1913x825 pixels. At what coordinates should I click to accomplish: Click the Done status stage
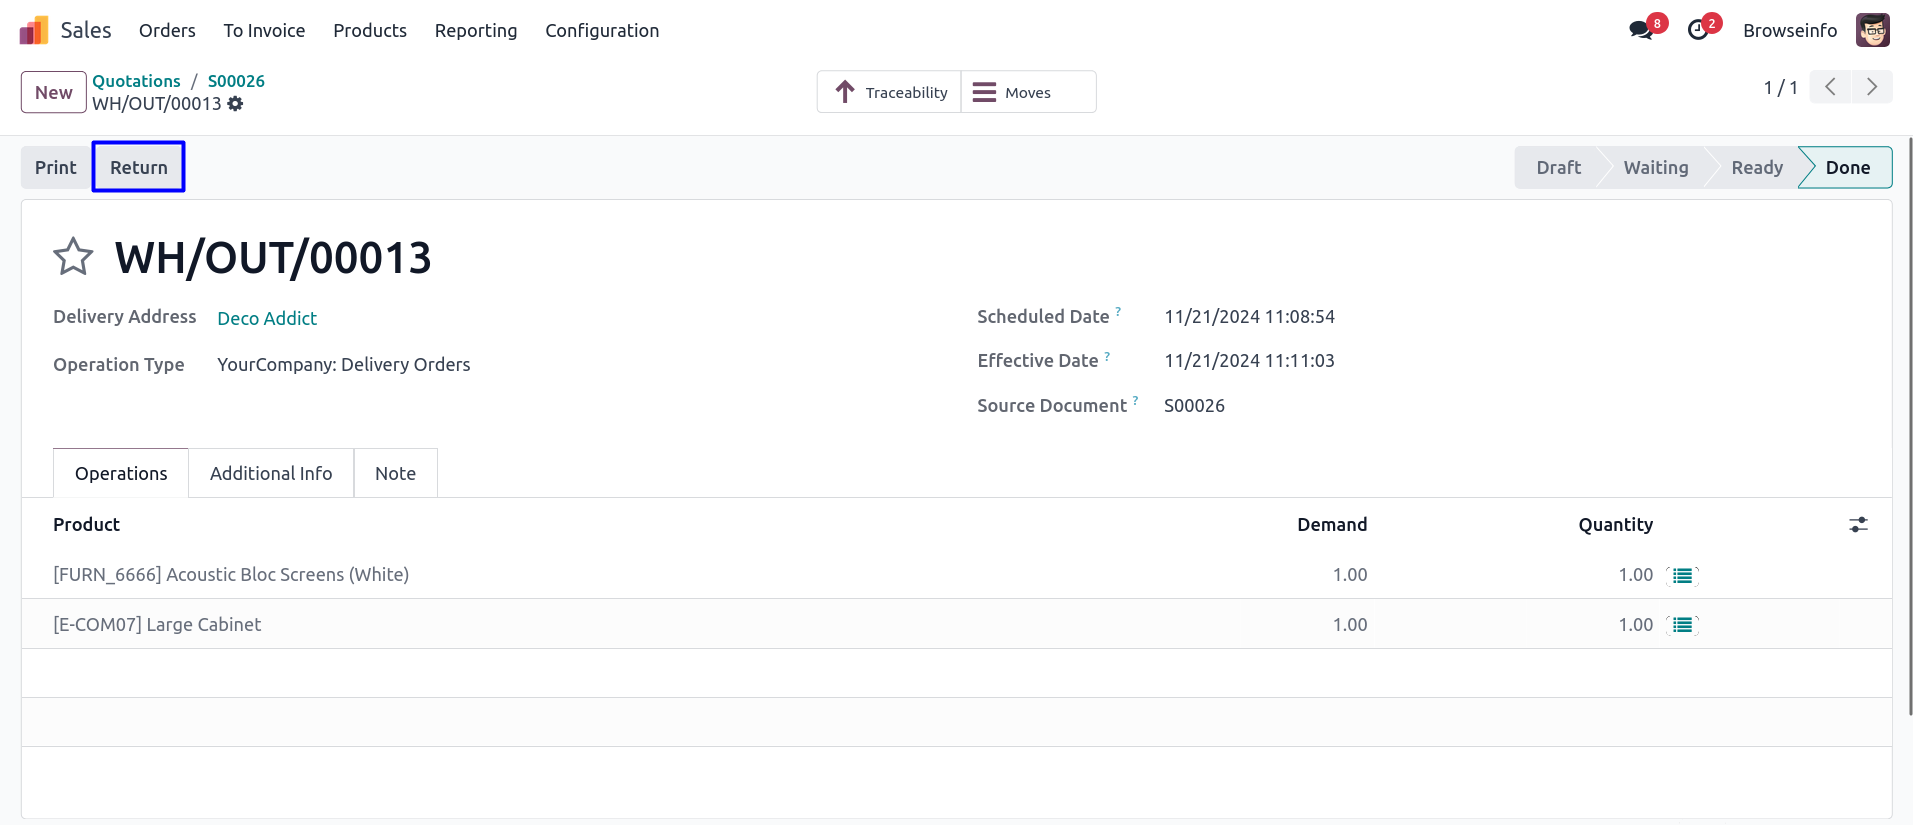1847,167
